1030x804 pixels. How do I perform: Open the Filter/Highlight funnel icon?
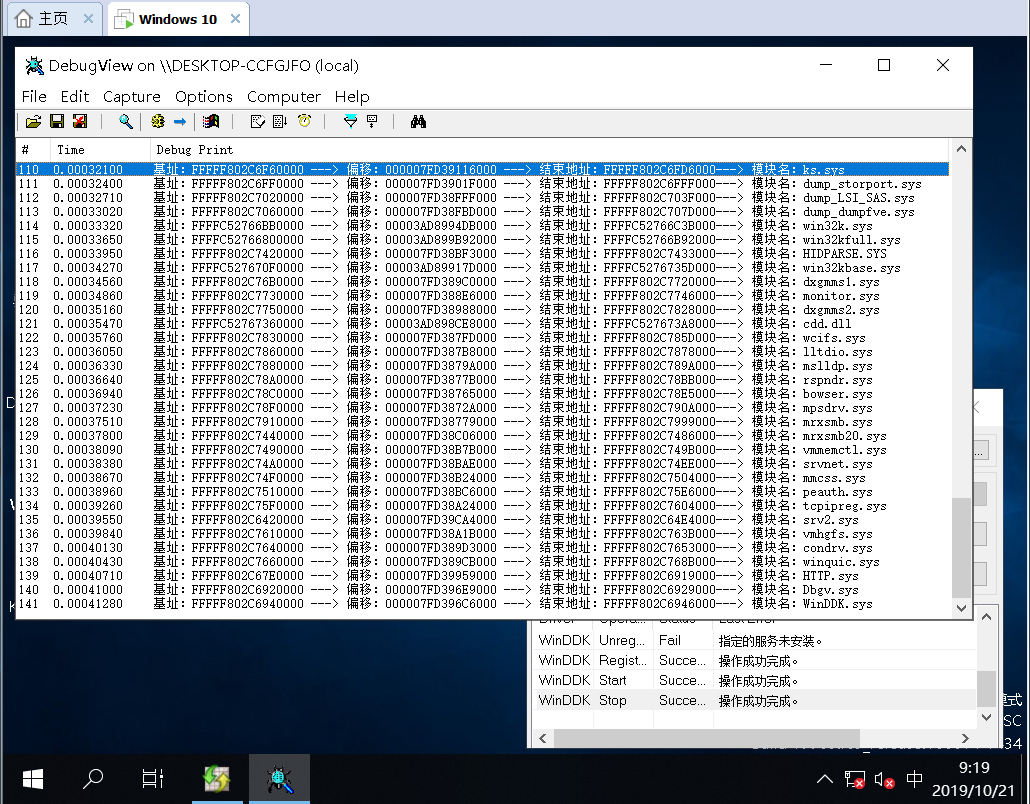point(350,122)
